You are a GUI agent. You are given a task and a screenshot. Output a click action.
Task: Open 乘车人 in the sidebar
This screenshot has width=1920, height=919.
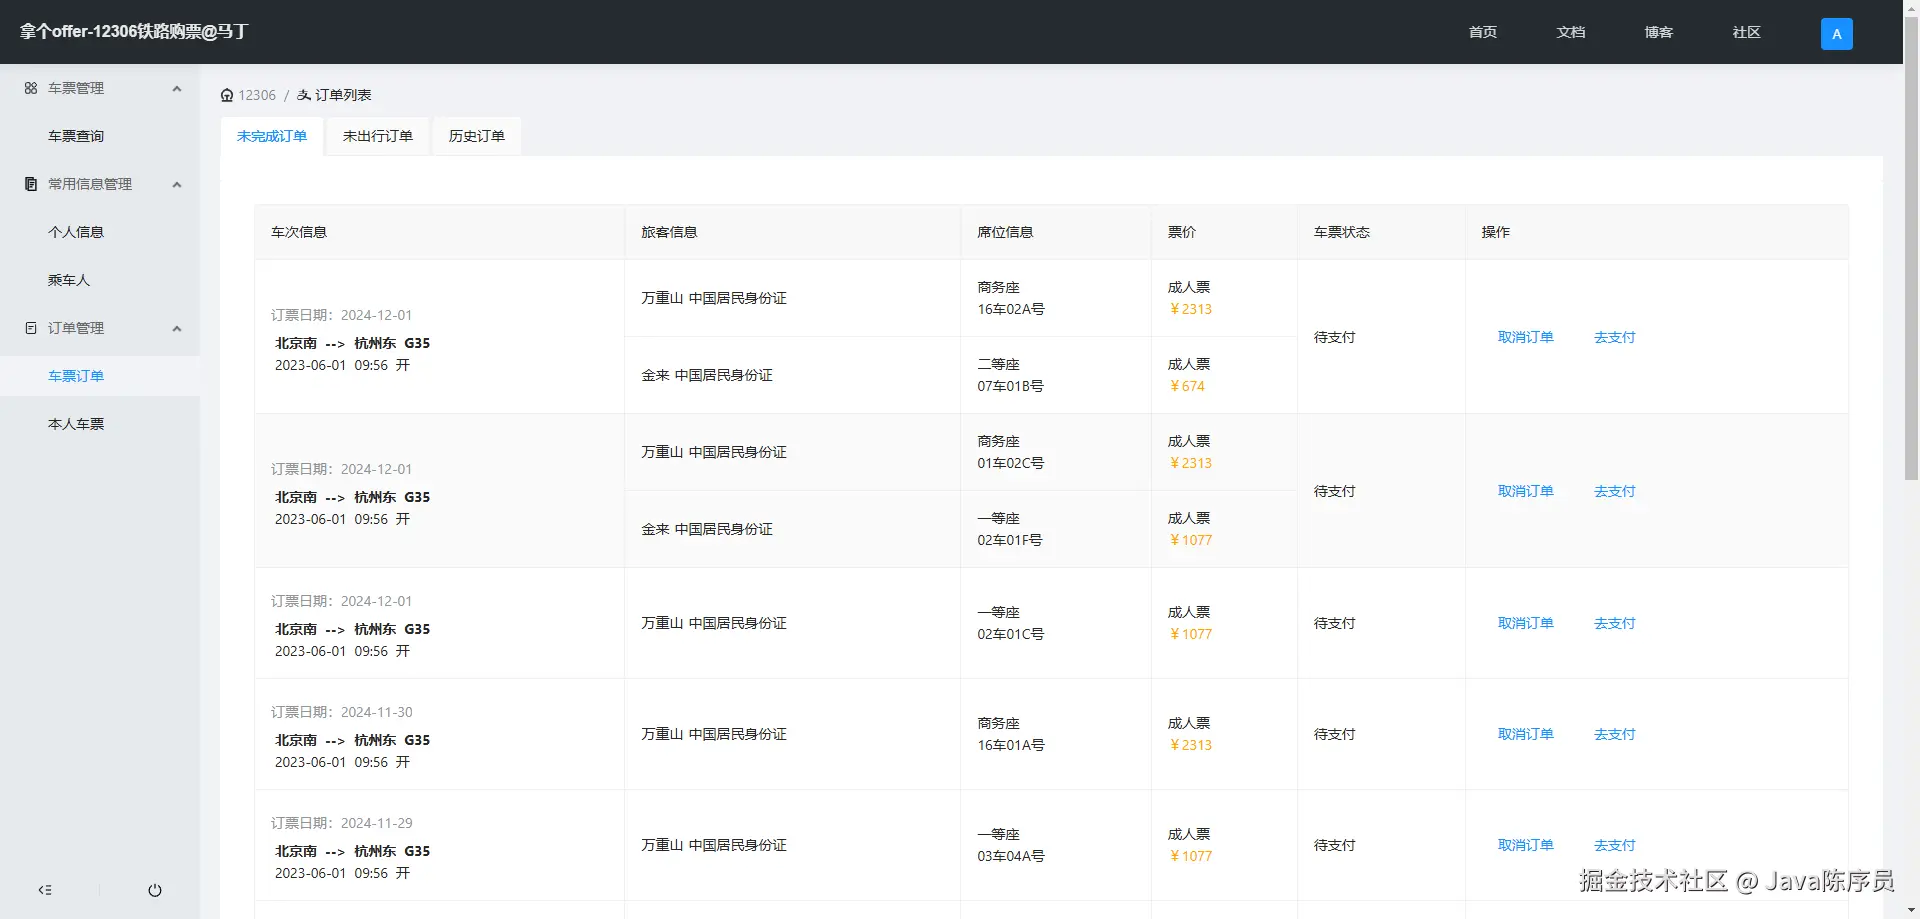(x=100, y=280)
